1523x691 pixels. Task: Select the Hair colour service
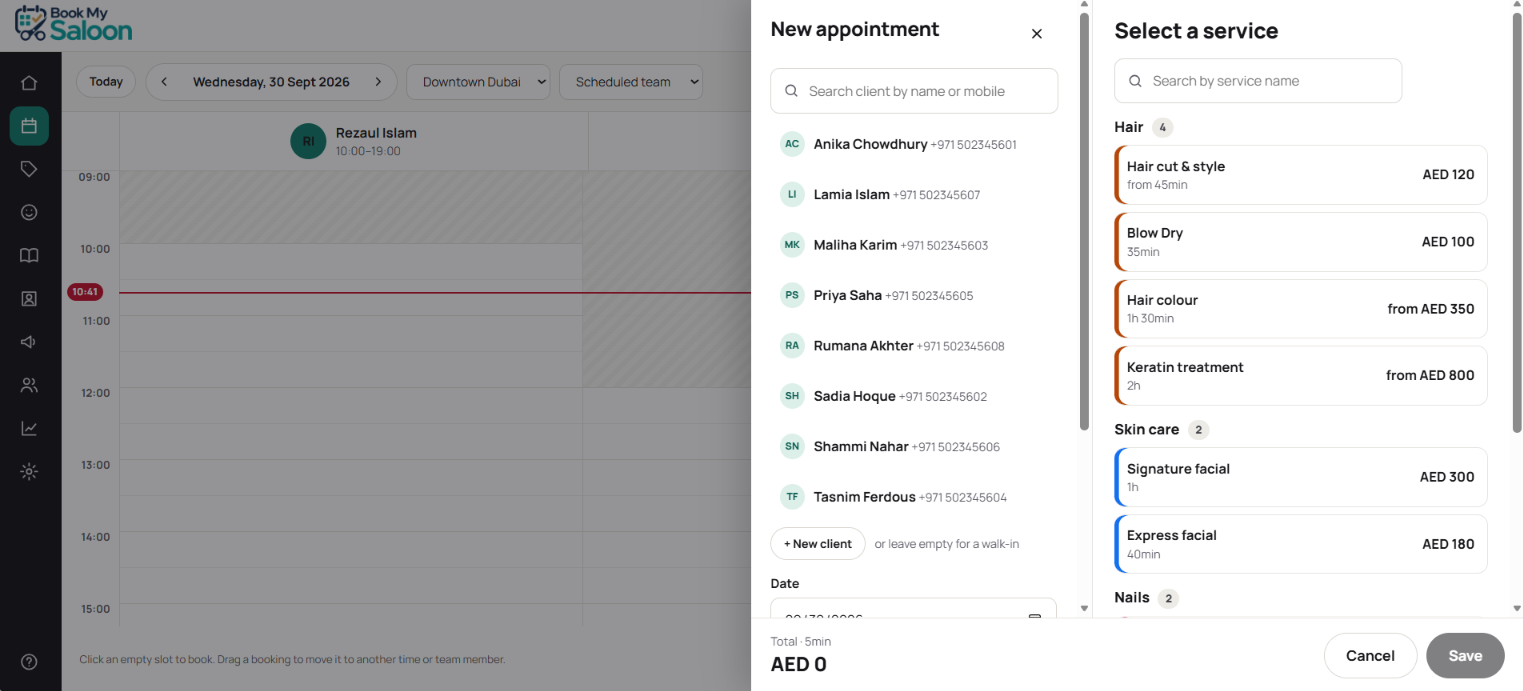tap(1301, 309)
